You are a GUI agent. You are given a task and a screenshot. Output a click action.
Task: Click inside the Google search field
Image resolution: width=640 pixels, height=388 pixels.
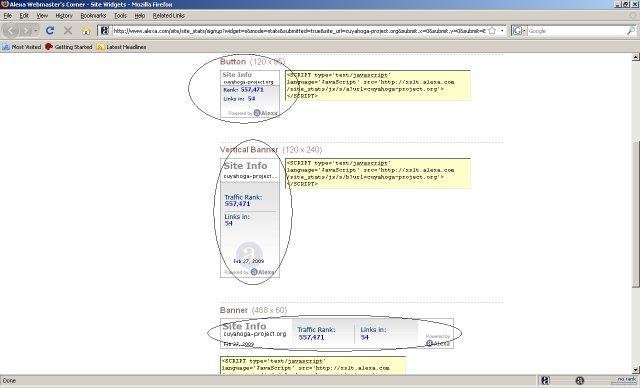(x=576, y=31)
